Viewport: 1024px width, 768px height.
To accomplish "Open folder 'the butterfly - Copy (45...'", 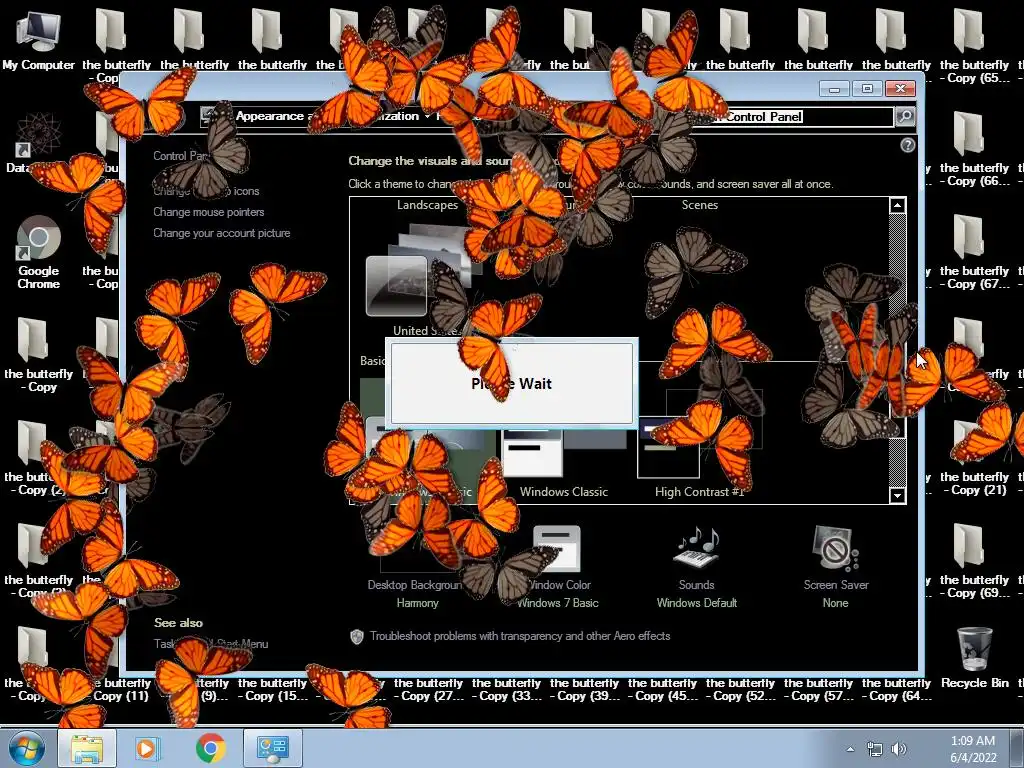I will (662, 690).
